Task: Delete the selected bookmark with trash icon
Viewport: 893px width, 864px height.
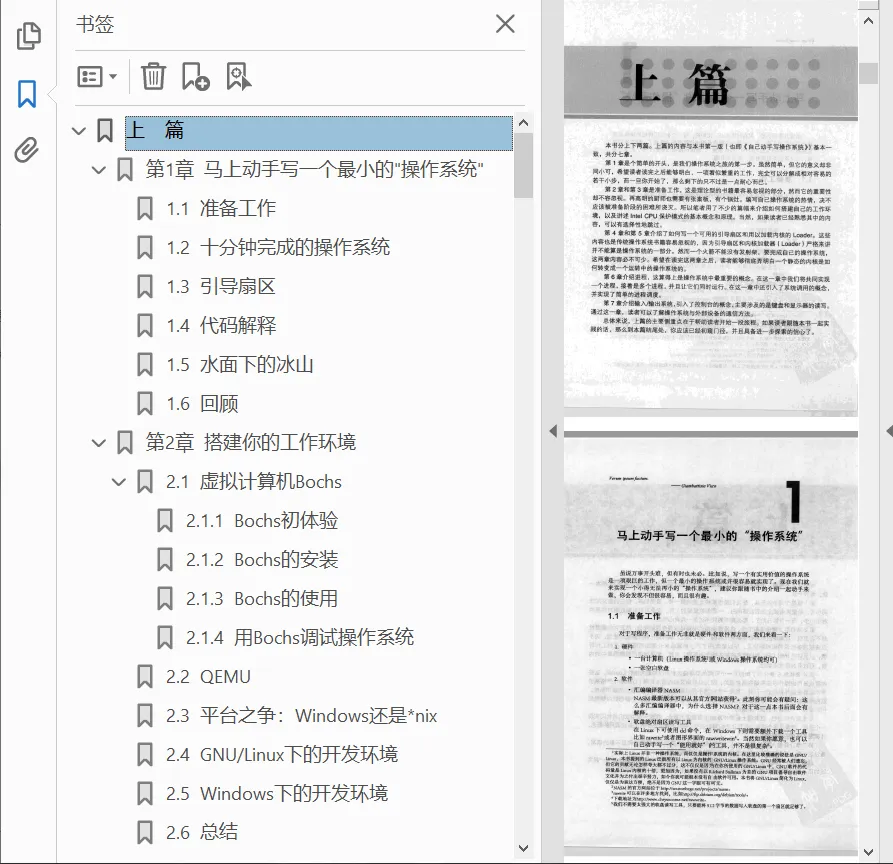Action: tap(153, 76)
